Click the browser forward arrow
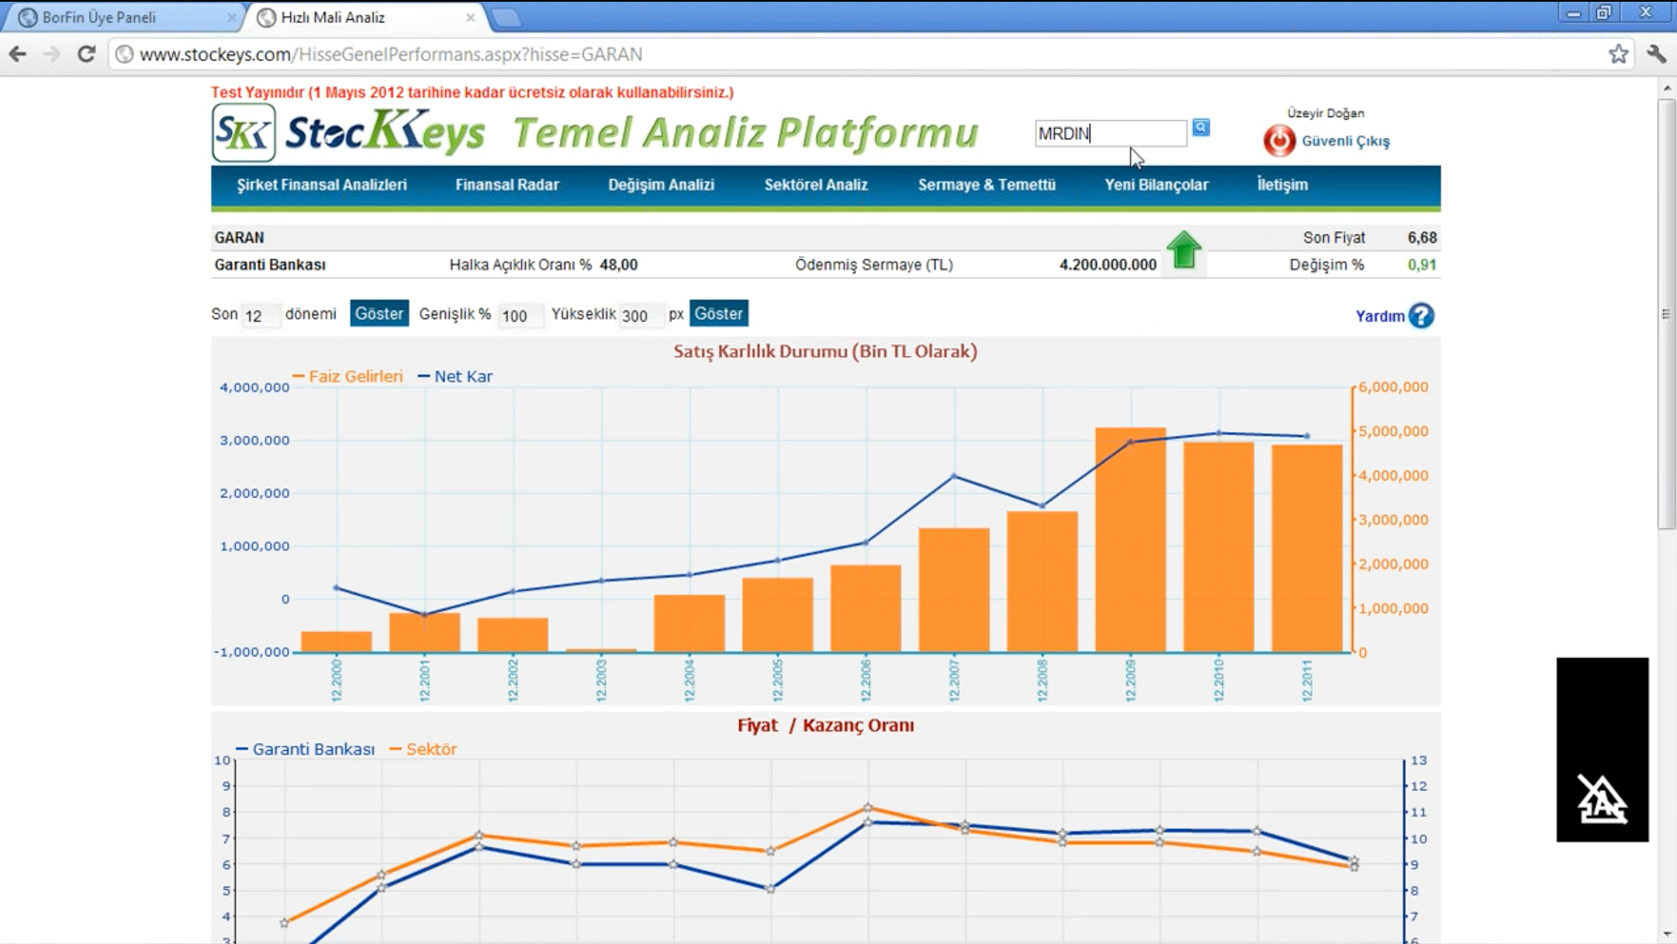The image size is (1677, 944). pos(52,54)
